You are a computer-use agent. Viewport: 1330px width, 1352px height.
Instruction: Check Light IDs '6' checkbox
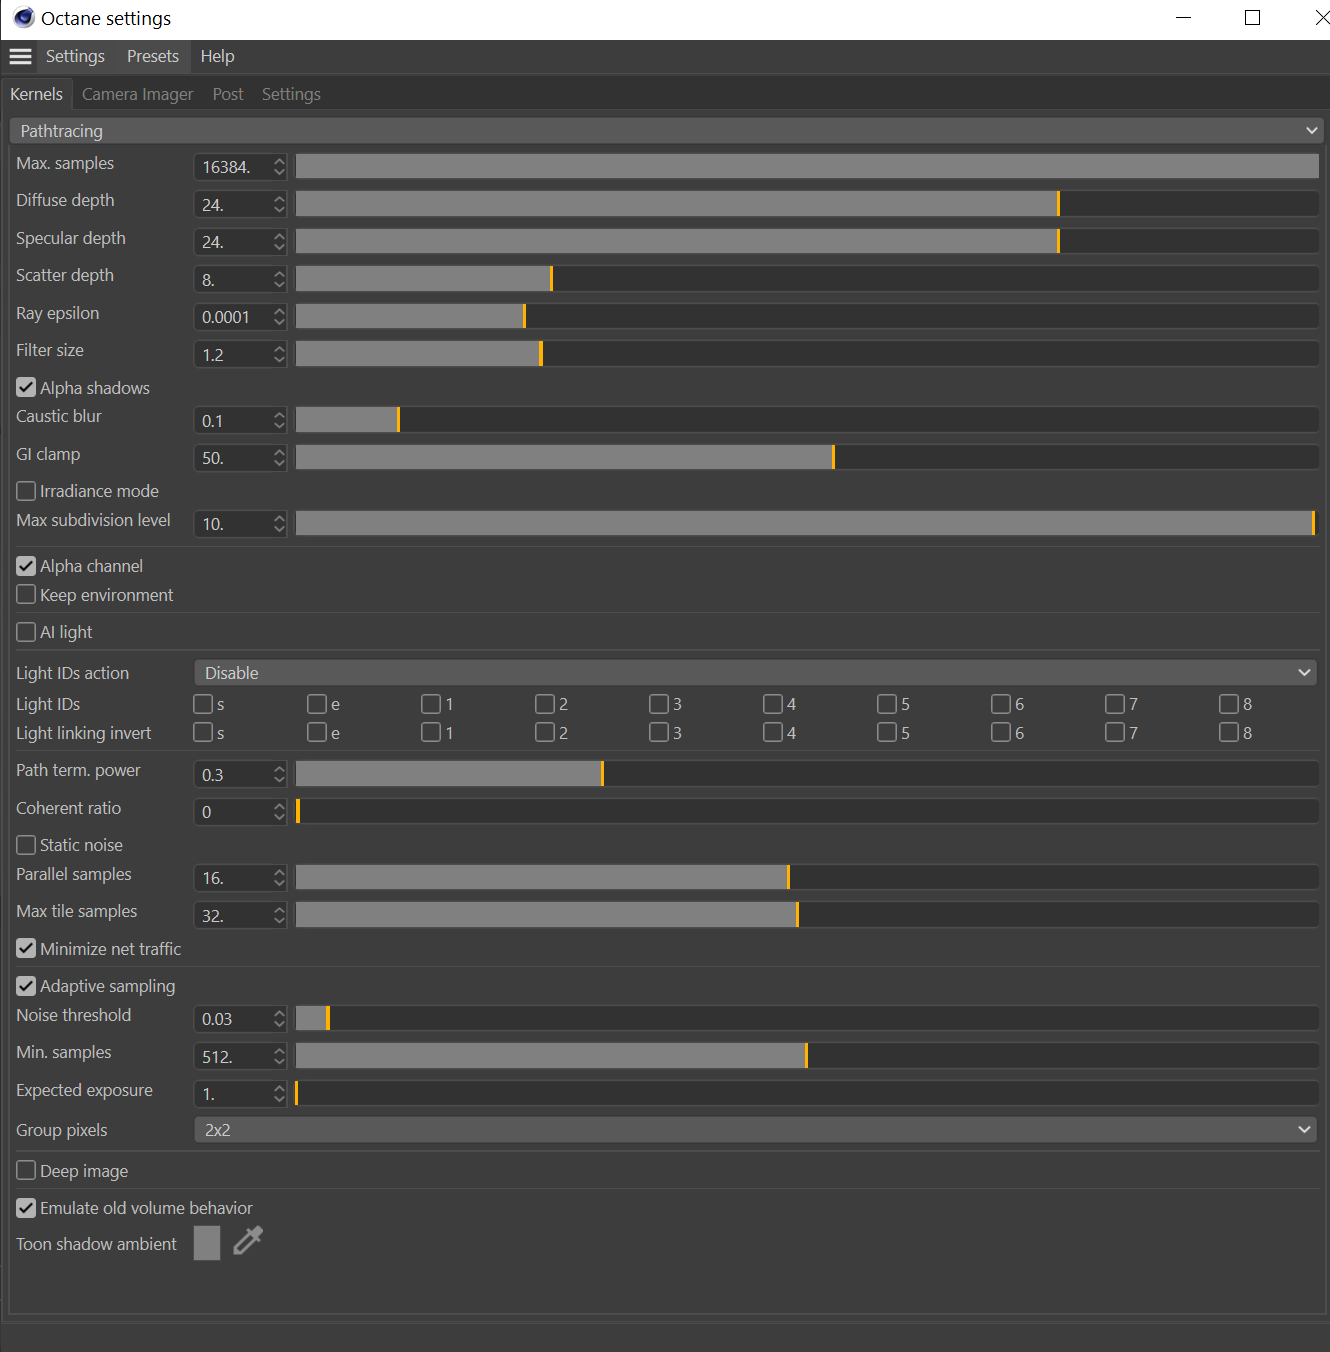1001,704
